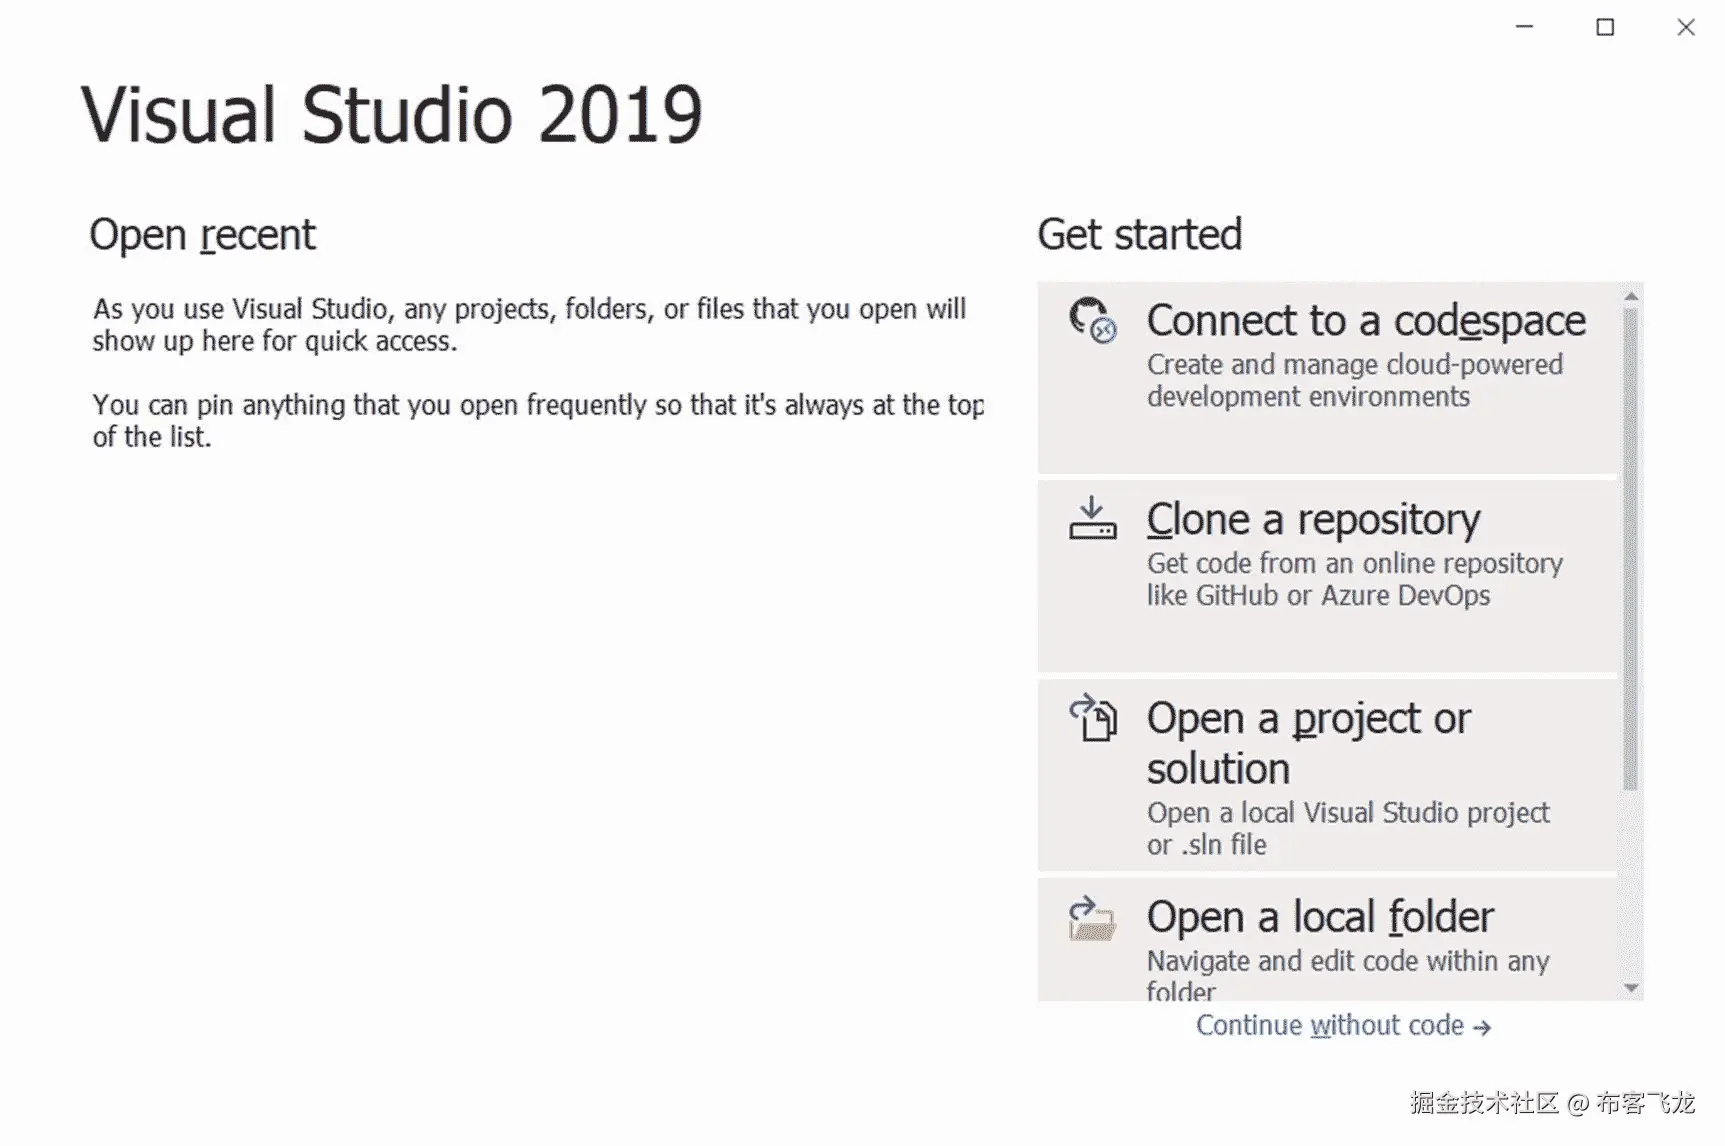This screenshot has width=1725, height=1146.
Task: Click the Open a local folder icon
Action: pos(1092,918)
